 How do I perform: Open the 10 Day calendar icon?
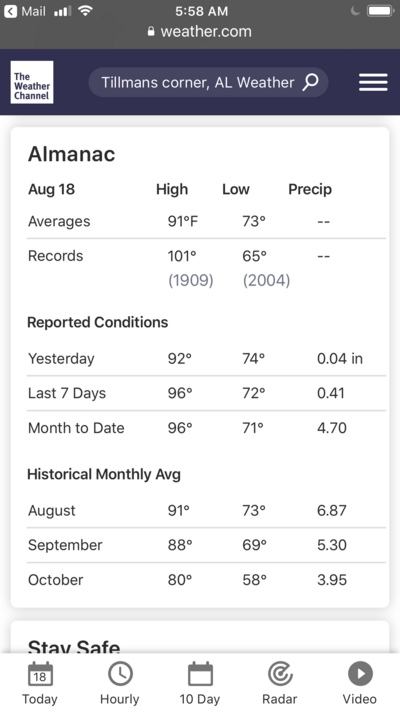click(200, 674)
